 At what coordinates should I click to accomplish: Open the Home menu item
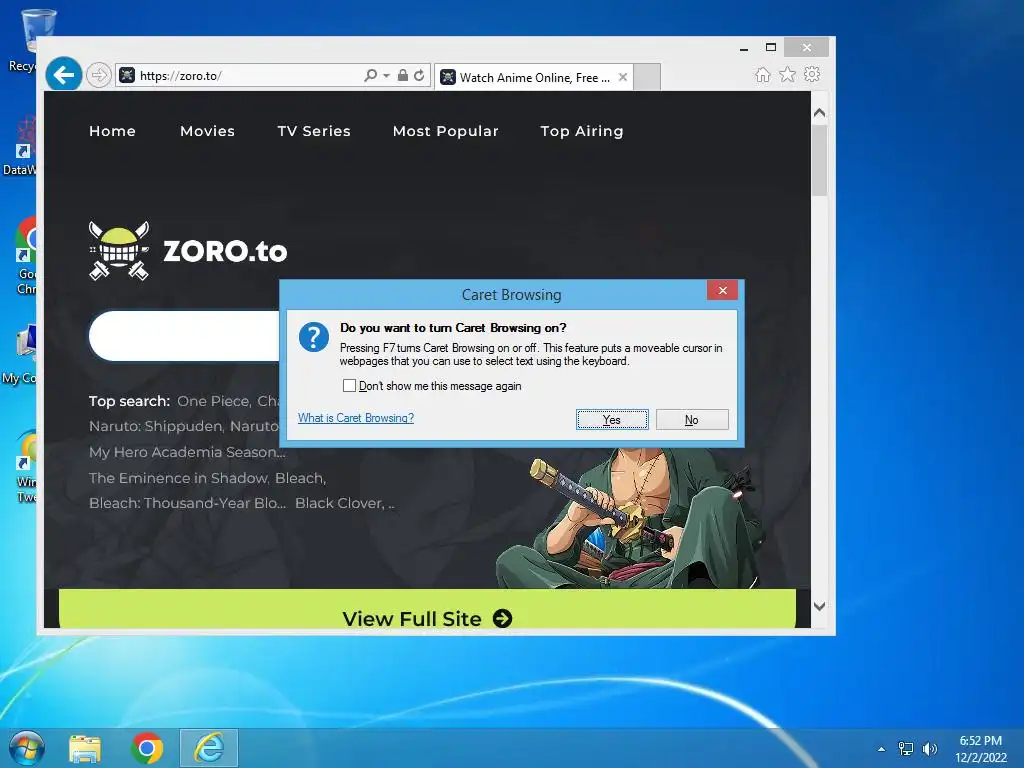coord(112,131)
